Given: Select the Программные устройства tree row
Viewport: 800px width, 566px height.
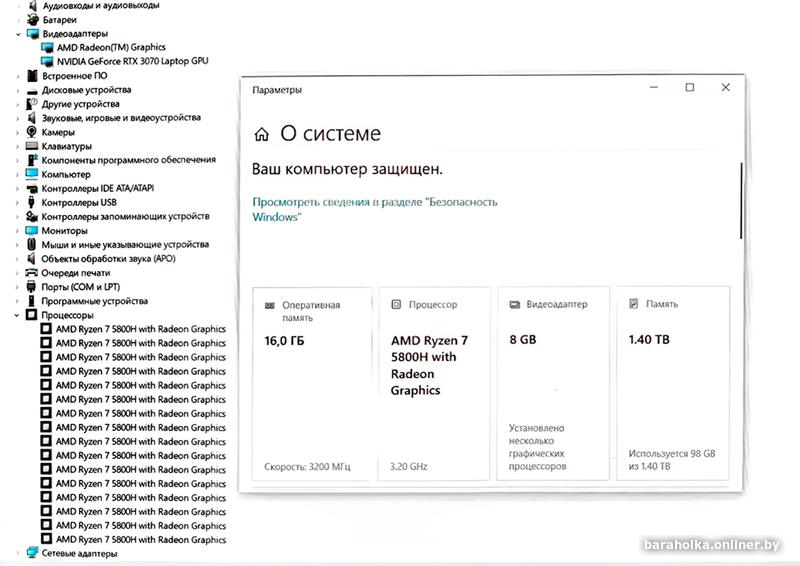Looking at the screenshot, I should coord(94,301).
